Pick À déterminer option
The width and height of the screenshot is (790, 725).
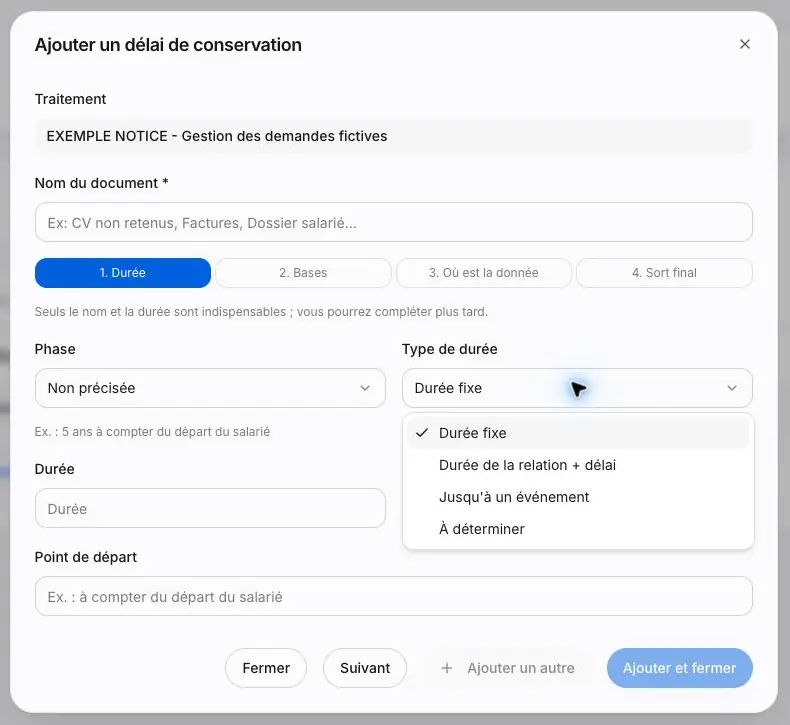pyautogui.click(x=578, y=529)
